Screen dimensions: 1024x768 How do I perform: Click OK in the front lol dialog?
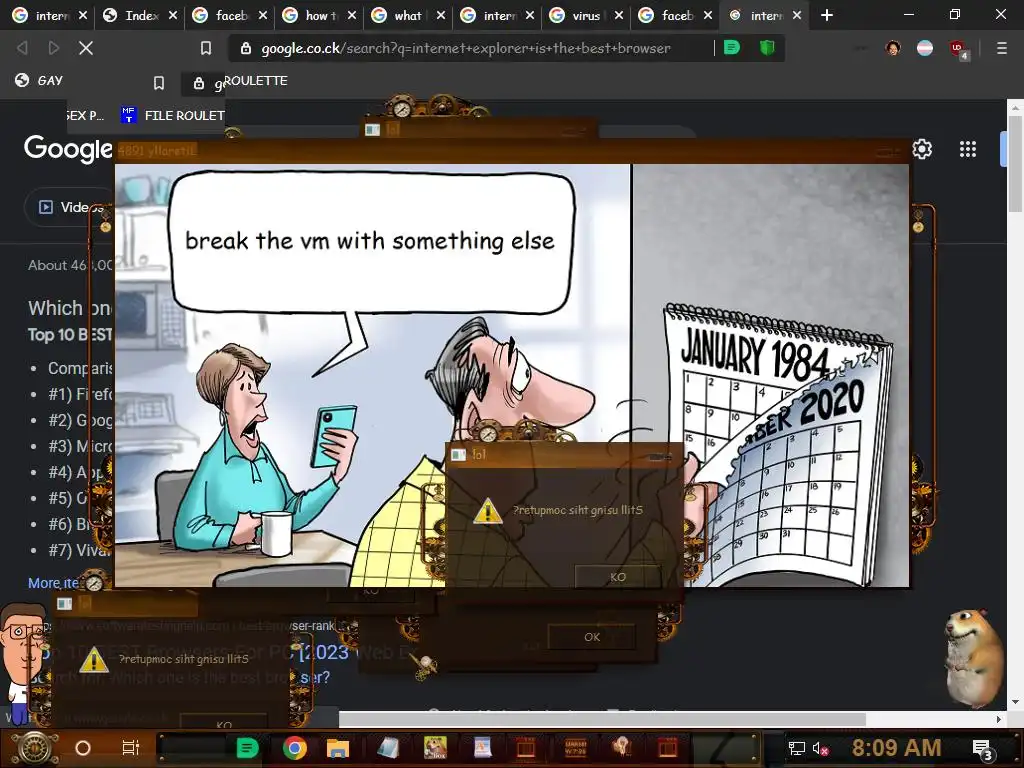(x=617, y=577)
